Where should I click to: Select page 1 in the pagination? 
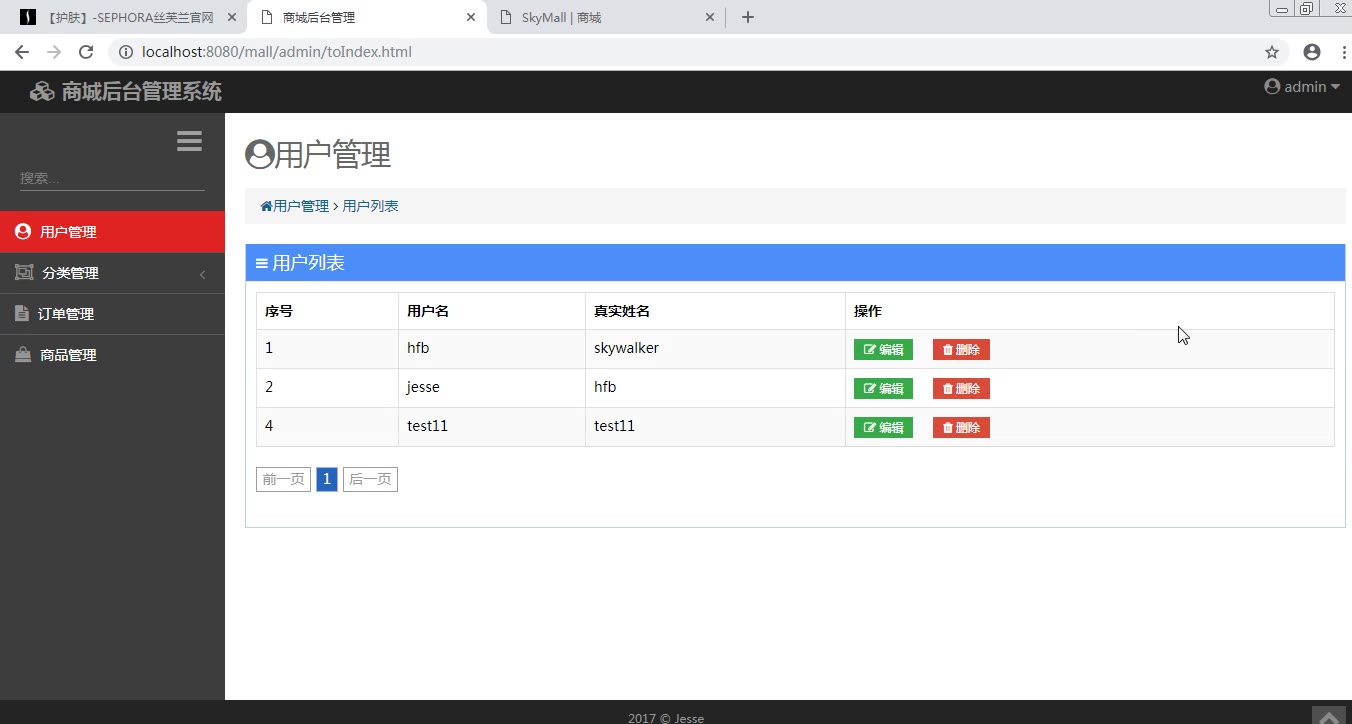pyautogui.click(x=326, y=480)
